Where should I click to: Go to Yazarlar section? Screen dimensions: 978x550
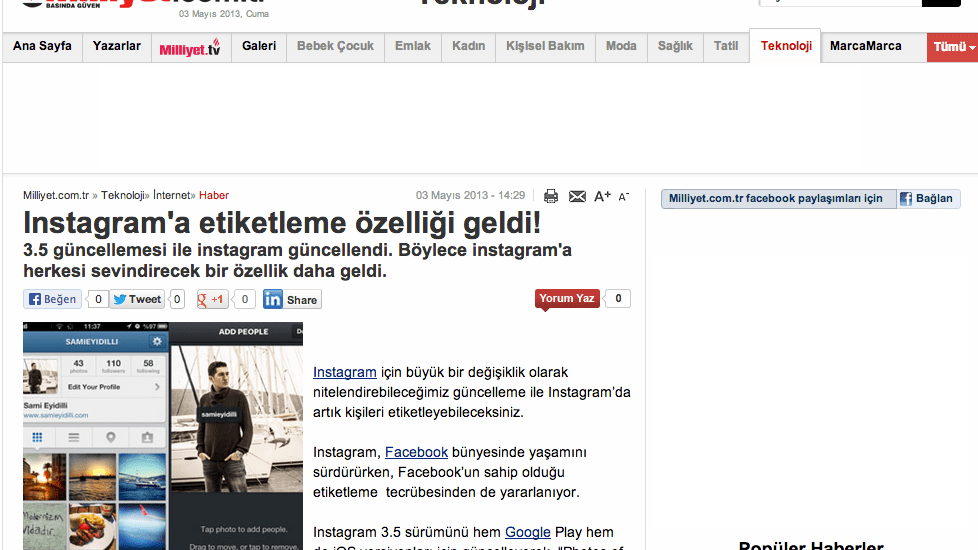point(117,46)
